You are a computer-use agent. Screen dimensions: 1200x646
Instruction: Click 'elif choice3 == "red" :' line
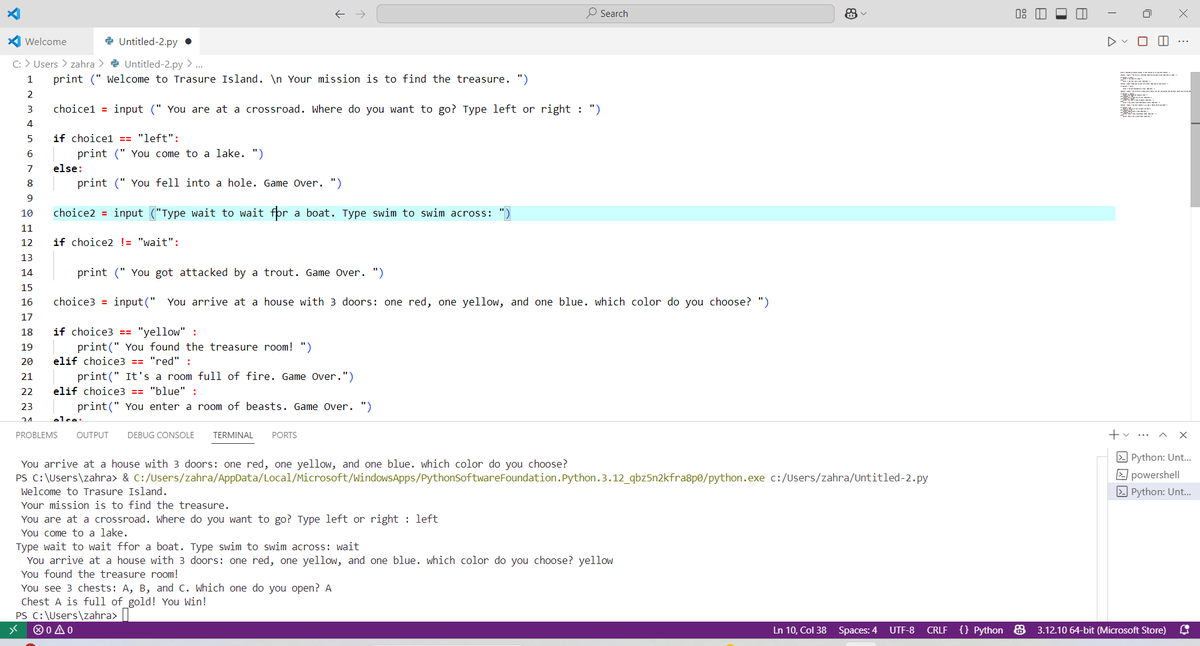[x=122, y=361]
